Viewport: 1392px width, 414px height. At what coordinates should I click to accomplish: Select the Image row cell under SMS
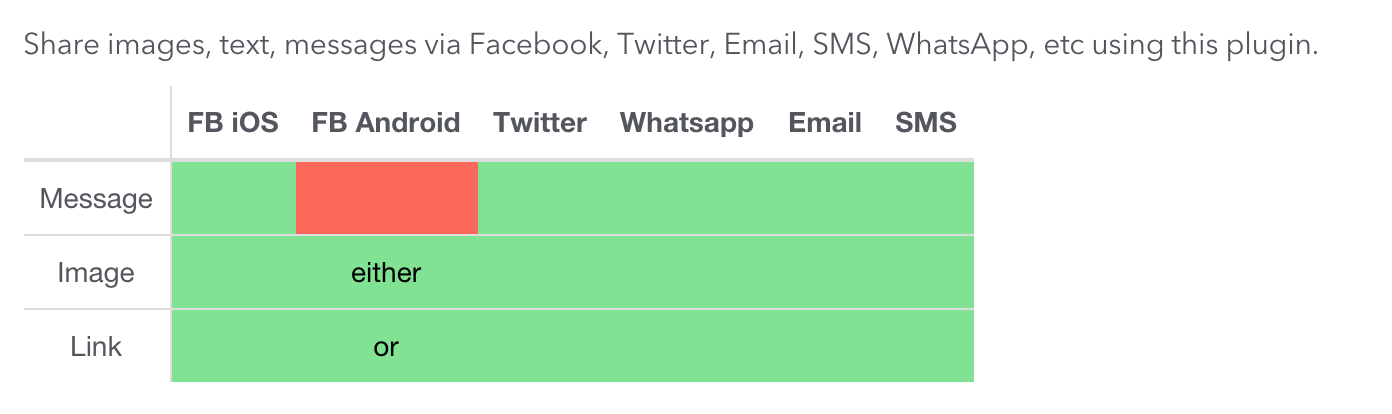coord(926,273)
